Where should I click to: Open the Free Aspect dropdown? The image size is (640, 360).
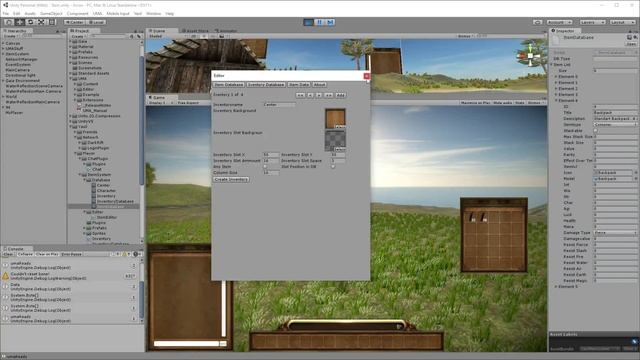[188, 103]
